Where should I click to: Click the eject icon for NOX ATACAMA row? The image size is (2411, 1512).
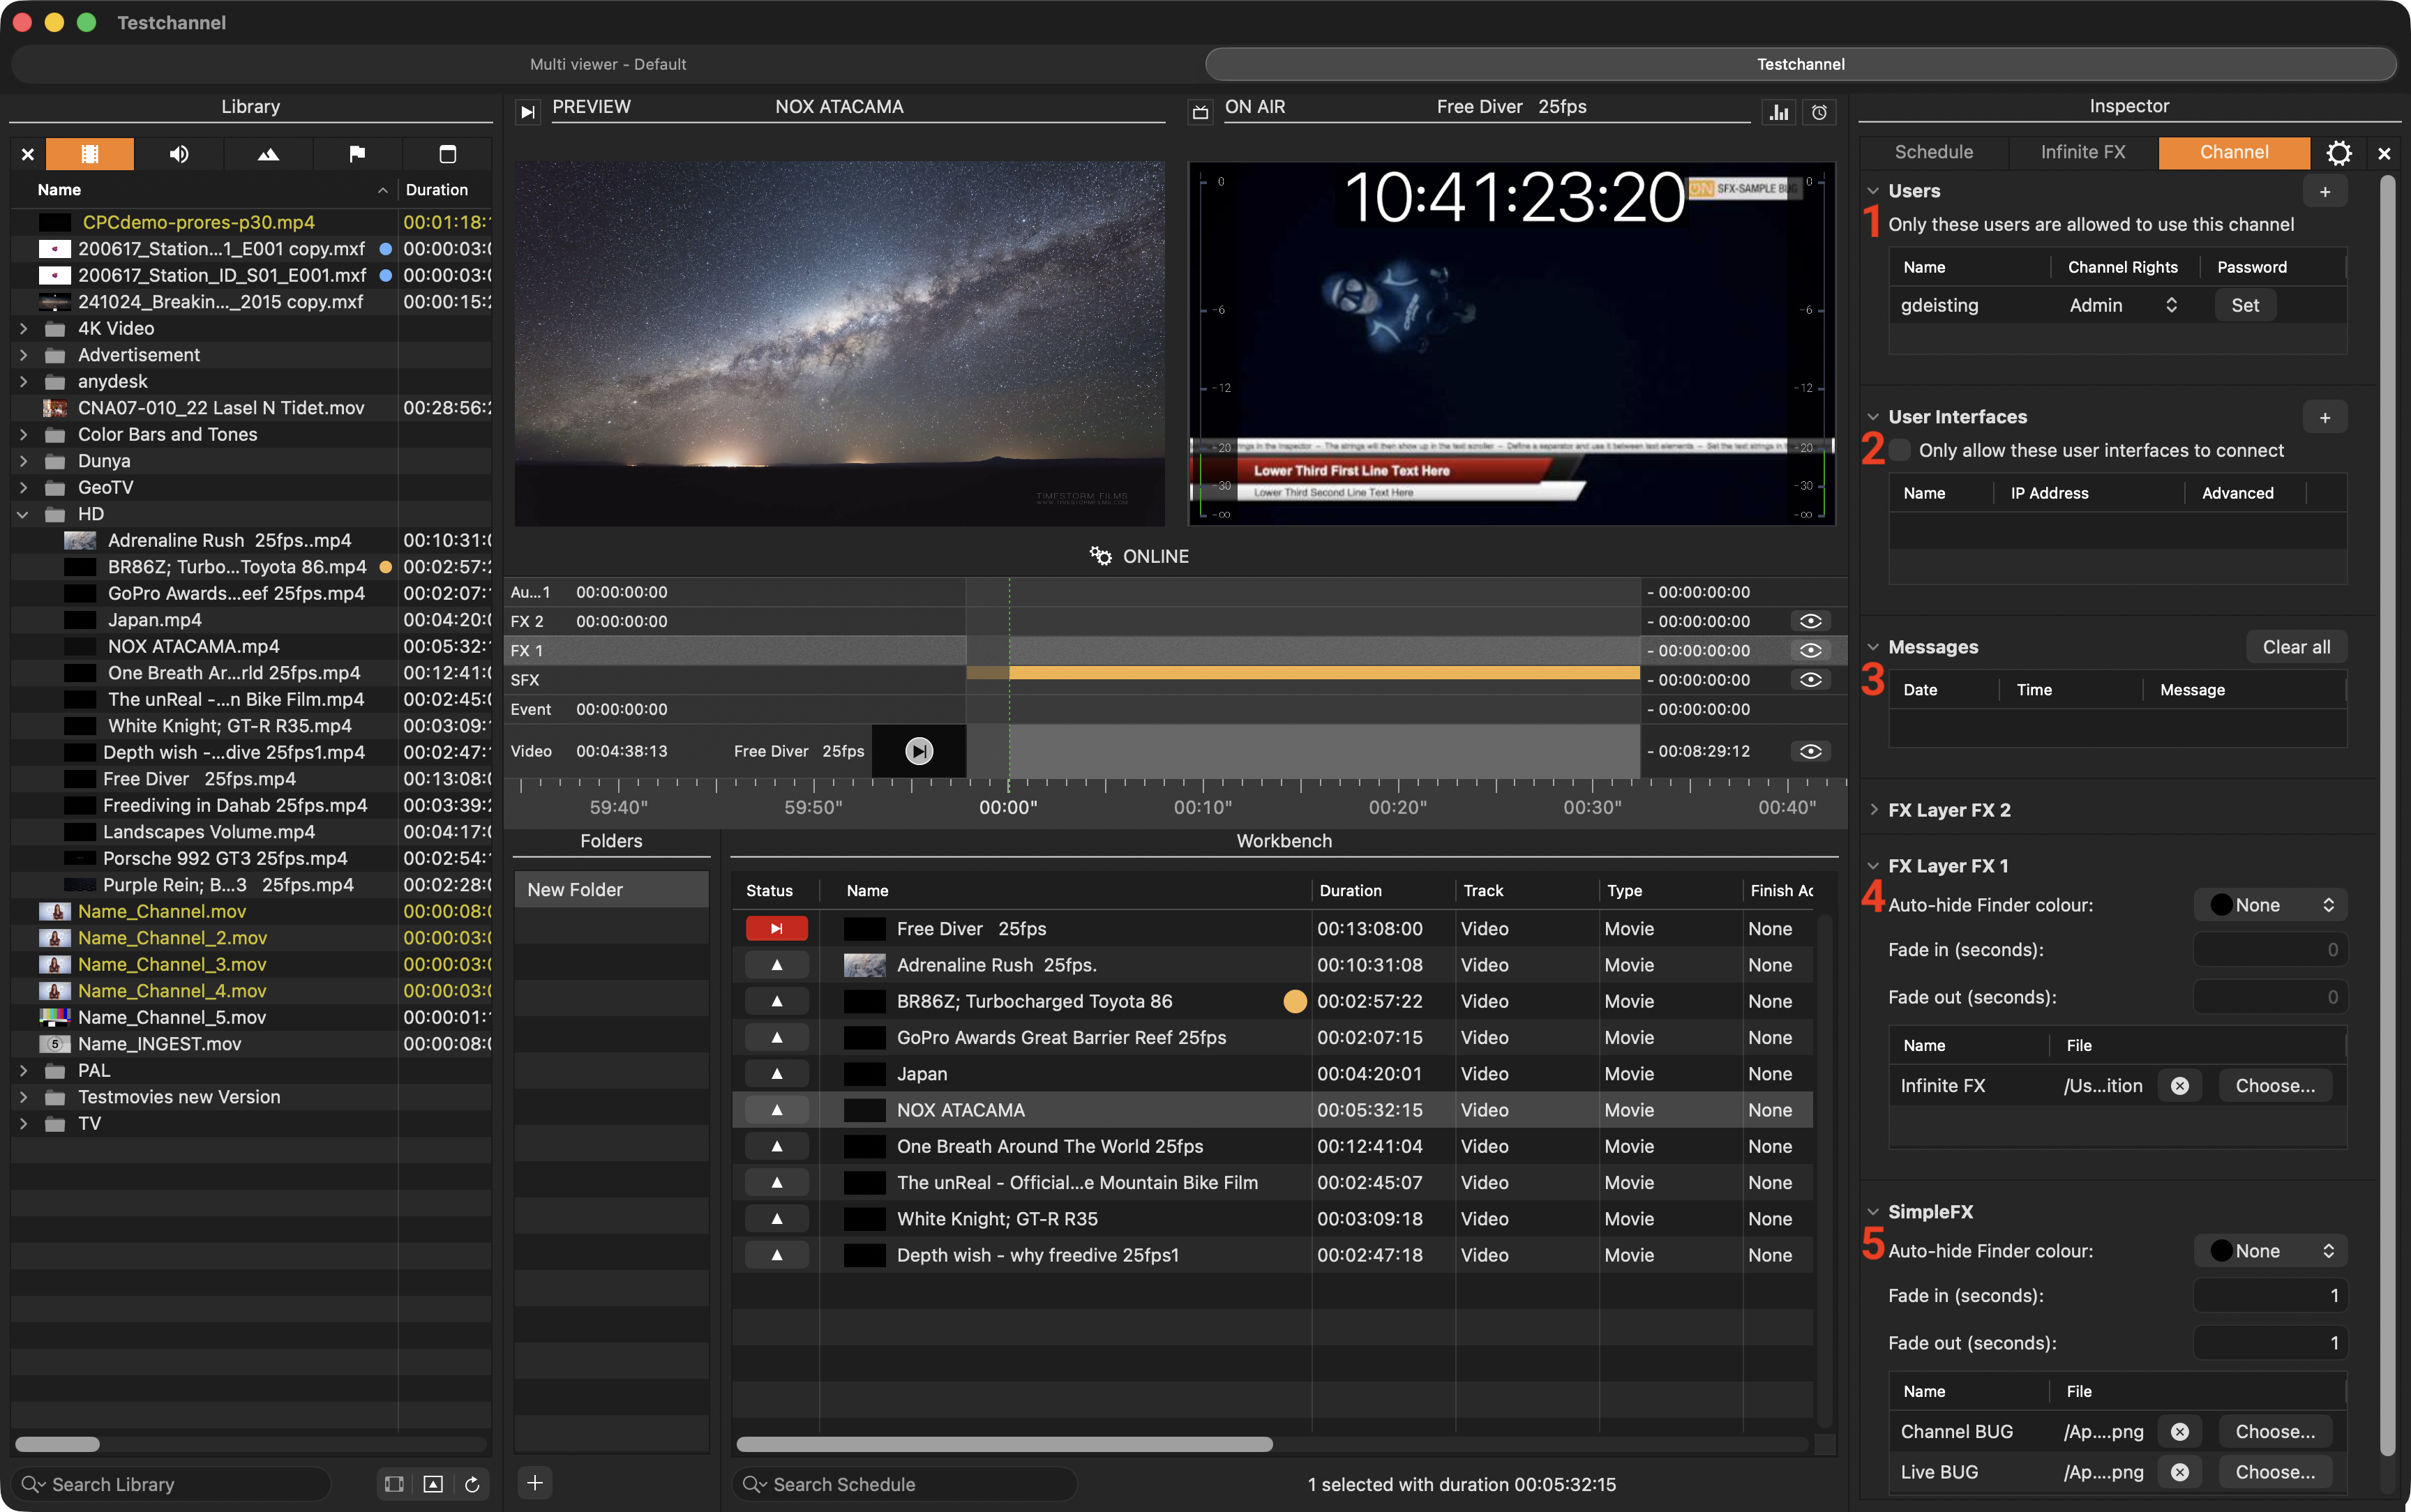tap(776, 1110)
